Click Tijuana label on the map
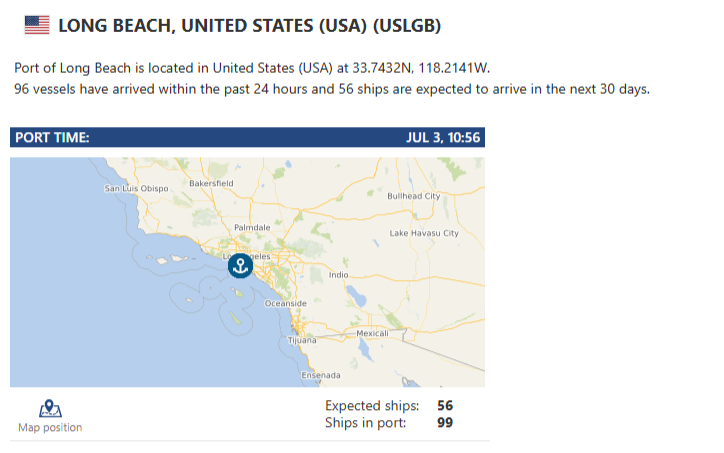 [x=302, y=340]
